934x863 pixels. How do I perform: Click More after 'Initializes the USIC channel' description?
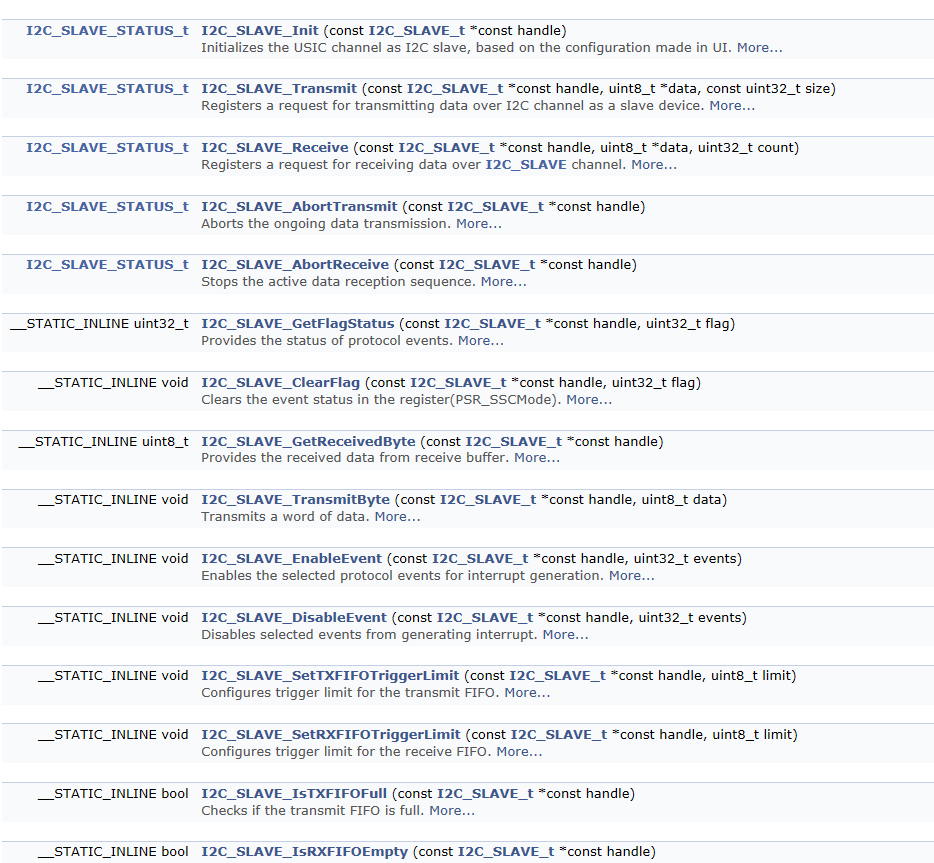(758, 47)
